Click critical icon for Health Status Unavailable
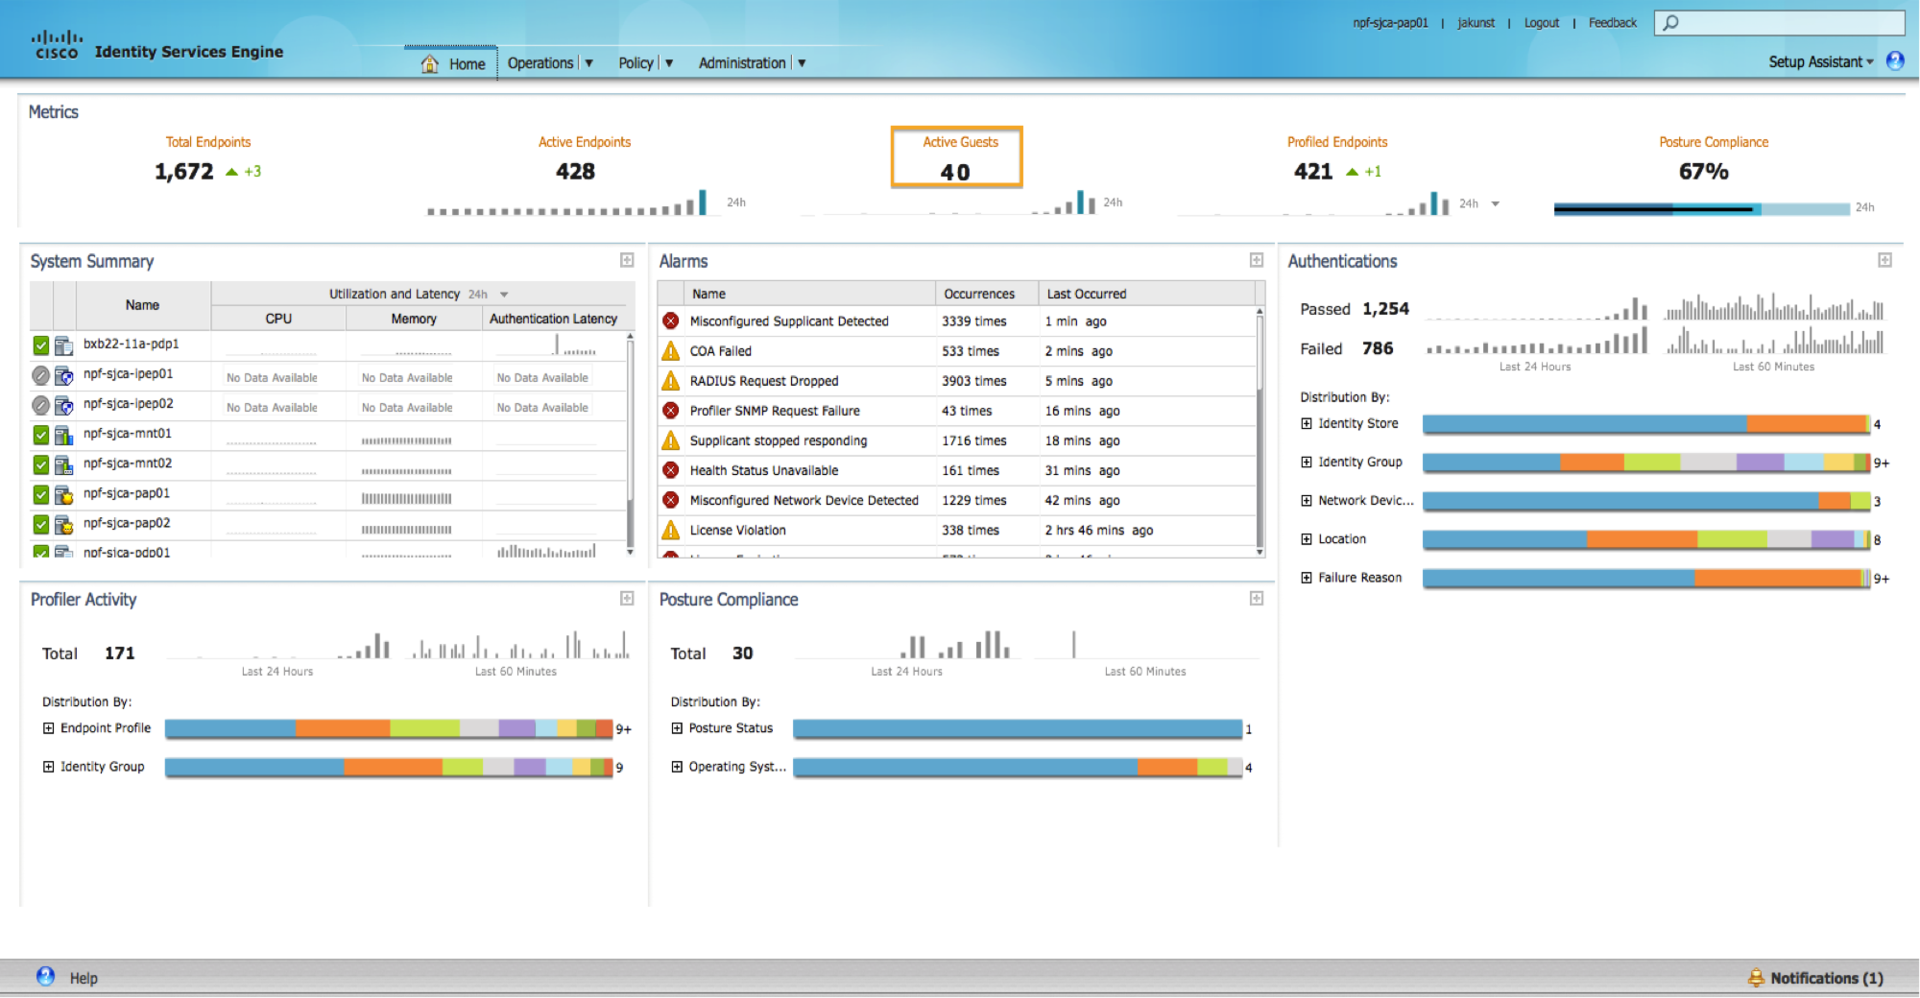 (x=671, y=470)
